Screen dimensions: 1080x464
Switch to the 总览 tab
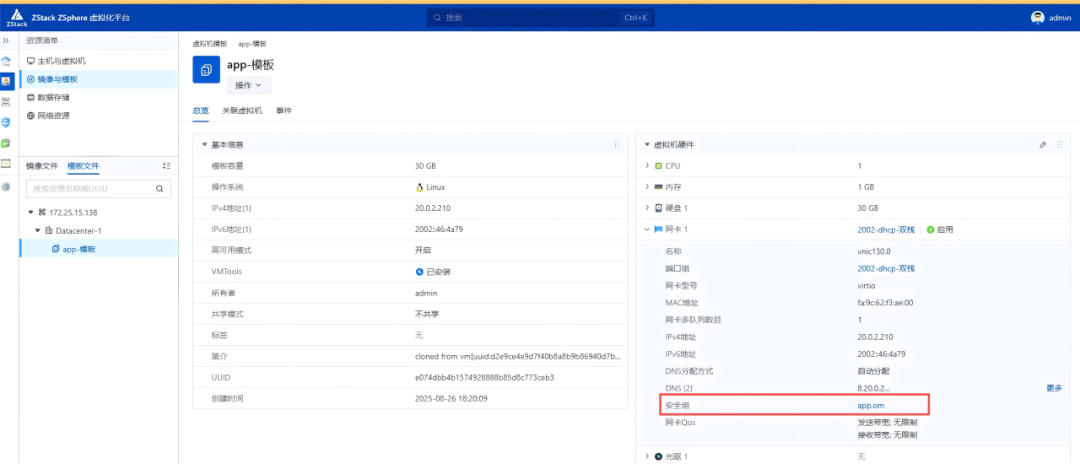click(200, 110)
